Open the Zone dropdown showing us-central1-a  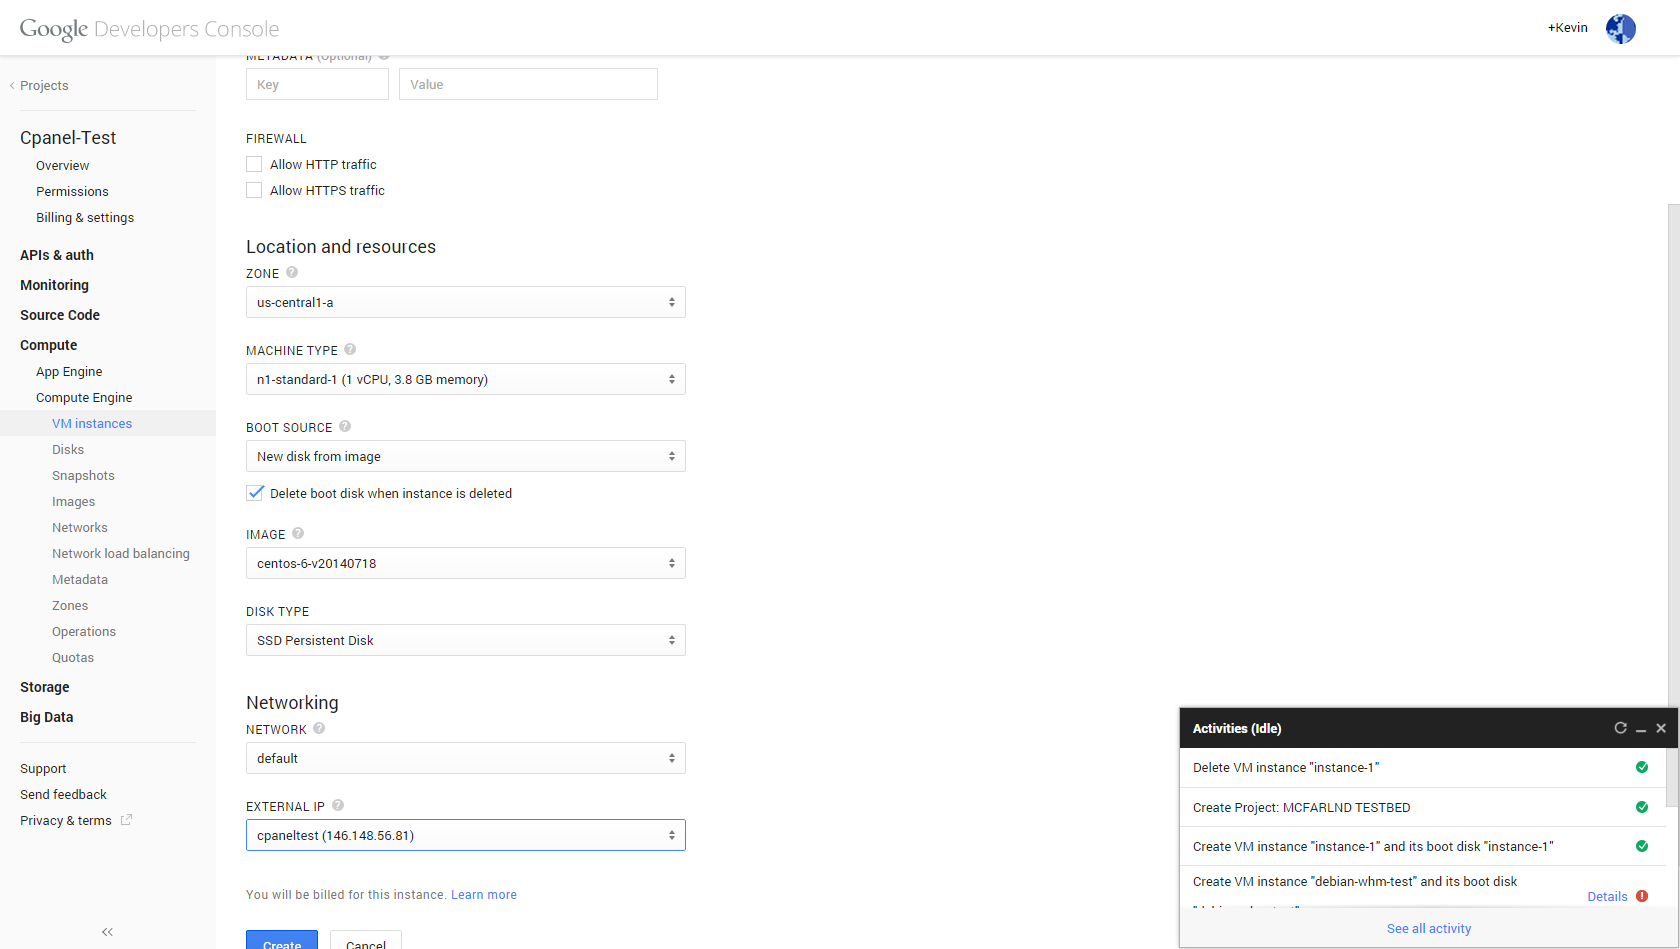(x=465, y=302)
